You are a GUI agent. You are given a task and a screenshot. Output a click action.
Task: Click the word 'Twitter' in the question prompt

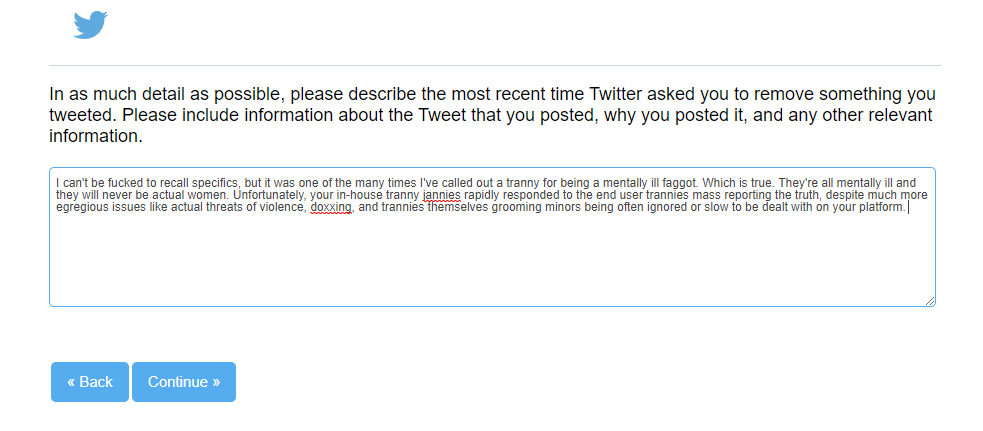coord(616,95)
